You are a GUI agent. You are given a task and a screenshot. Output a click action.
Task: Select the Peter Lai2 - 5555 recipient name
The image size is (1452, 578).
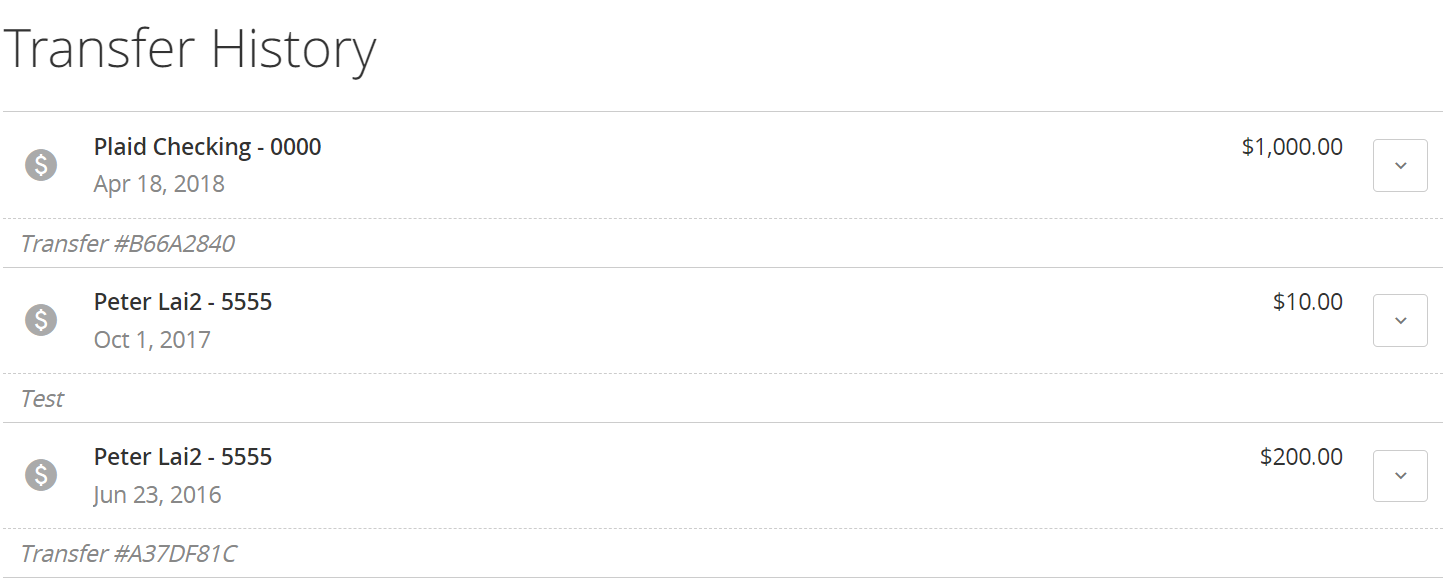tap(183, 301)
